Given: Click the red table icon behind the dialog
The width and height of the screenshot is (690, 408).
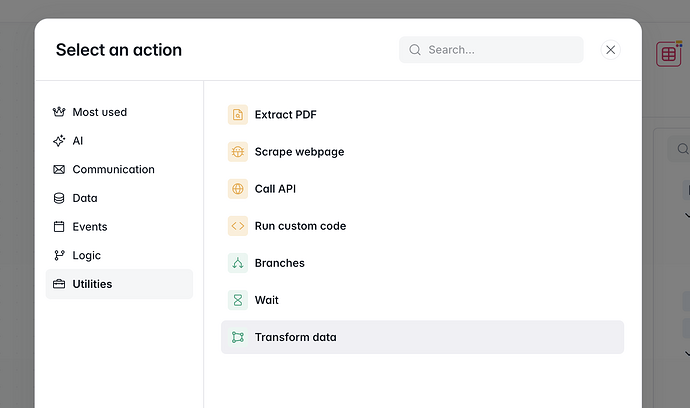Looking at the screenshot, I should [x=669, y=54].
